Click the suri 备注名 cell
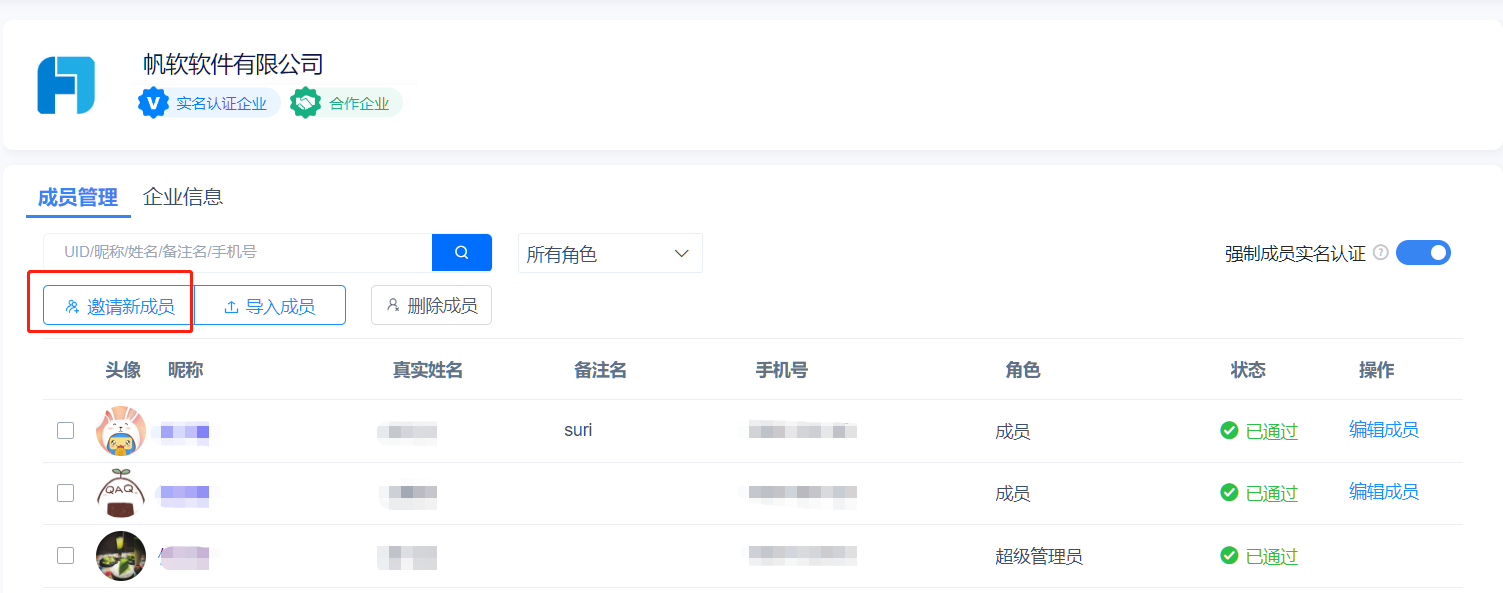 (x=578, y=430)
